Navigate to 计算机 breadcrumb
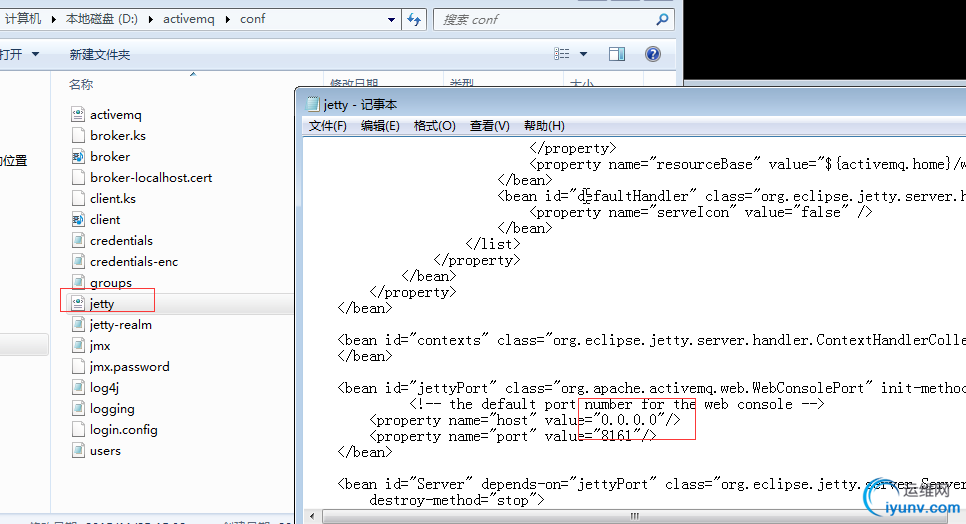The height and width of the screenshot is (524, 966). point(23,19)
